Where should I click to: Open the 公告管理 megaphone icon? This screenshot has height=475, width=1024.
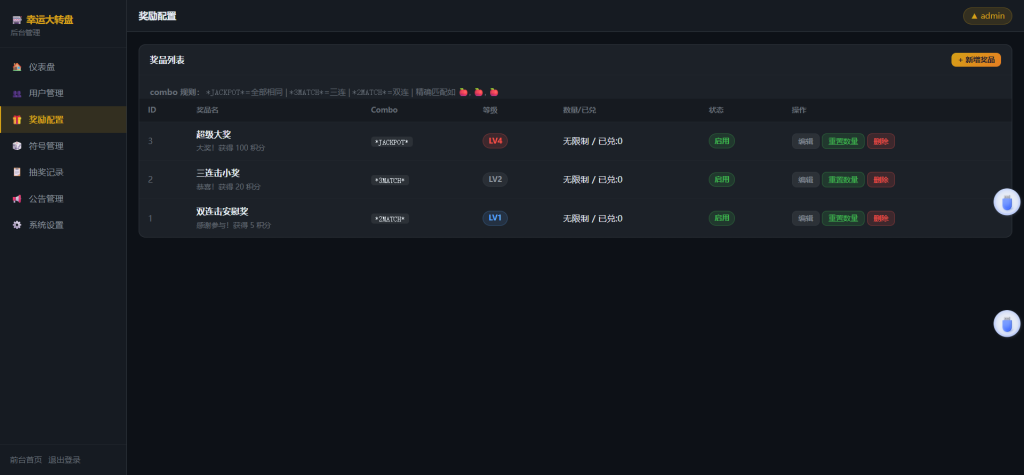pos(17,199)
